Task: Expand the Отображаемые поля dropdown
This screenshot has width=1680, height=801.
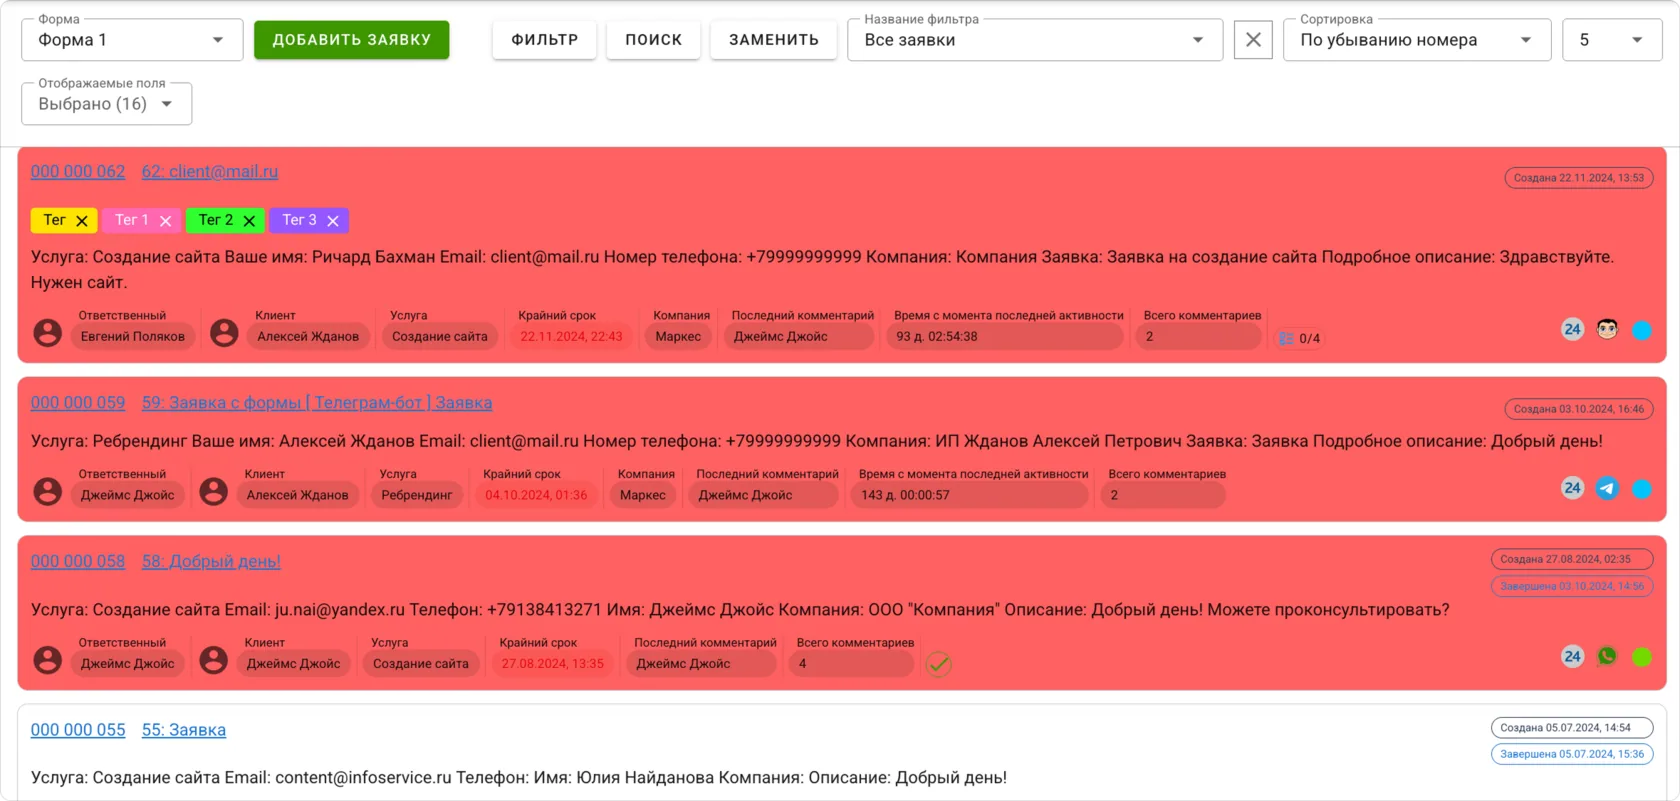Action: (107, 104)
